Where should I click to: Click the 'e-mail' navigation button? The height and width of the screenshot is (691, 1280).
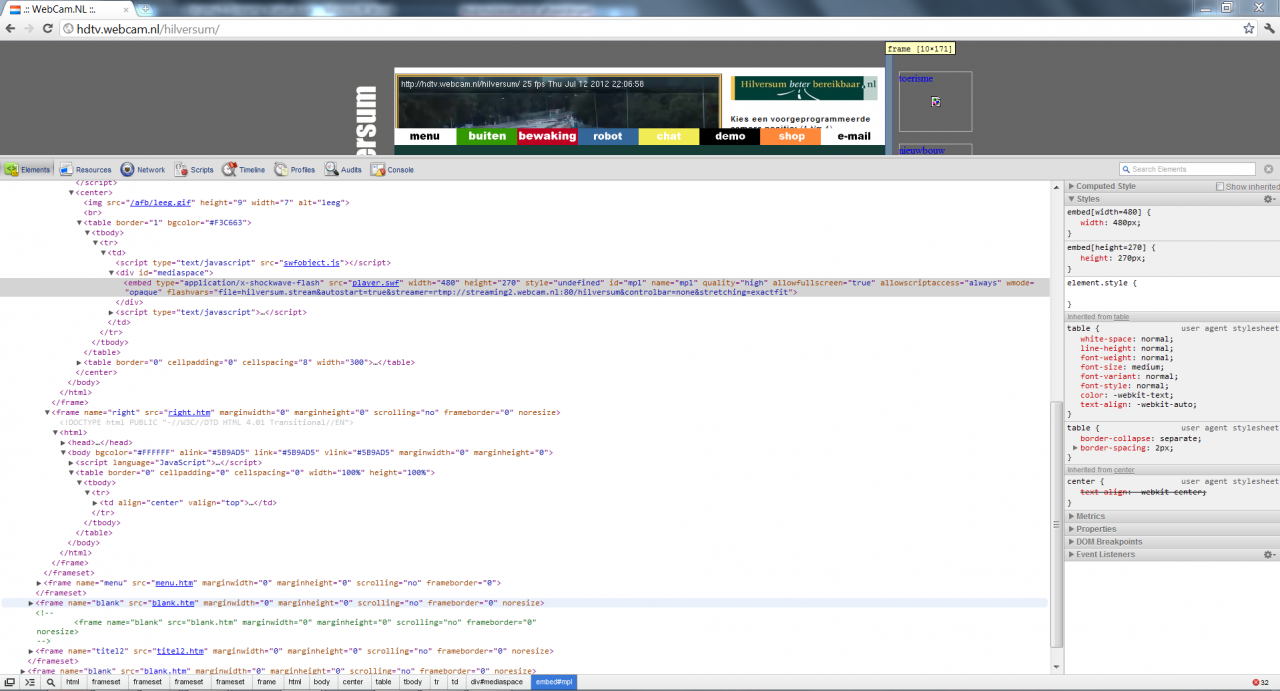click(x=853, y=136)
